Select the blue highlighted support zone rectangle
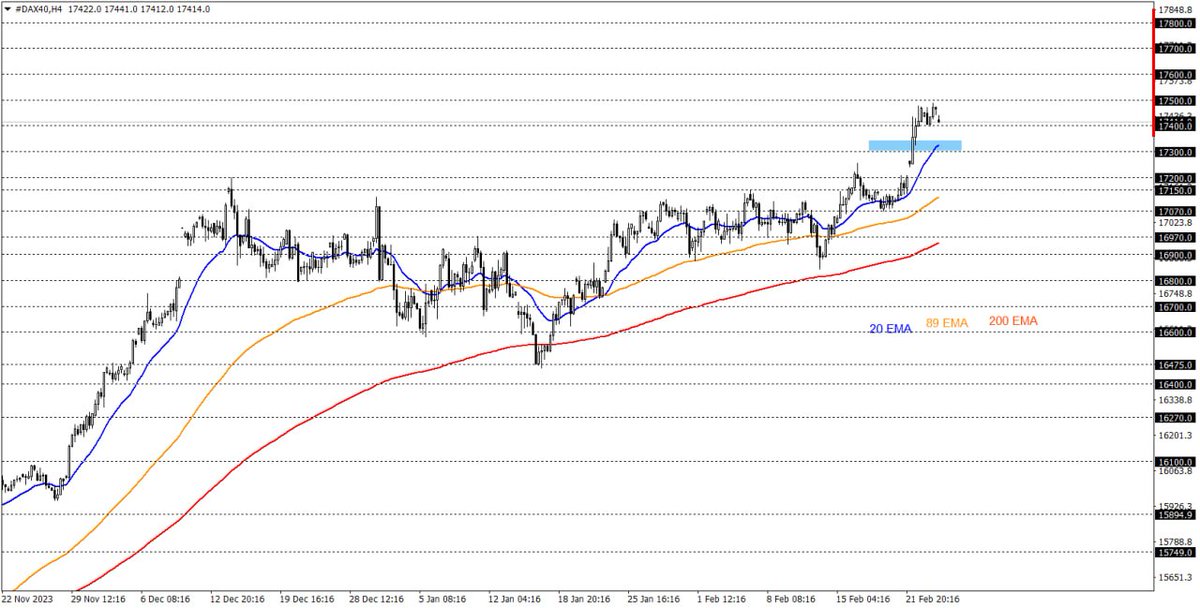1200x608 pixels. 915,146
